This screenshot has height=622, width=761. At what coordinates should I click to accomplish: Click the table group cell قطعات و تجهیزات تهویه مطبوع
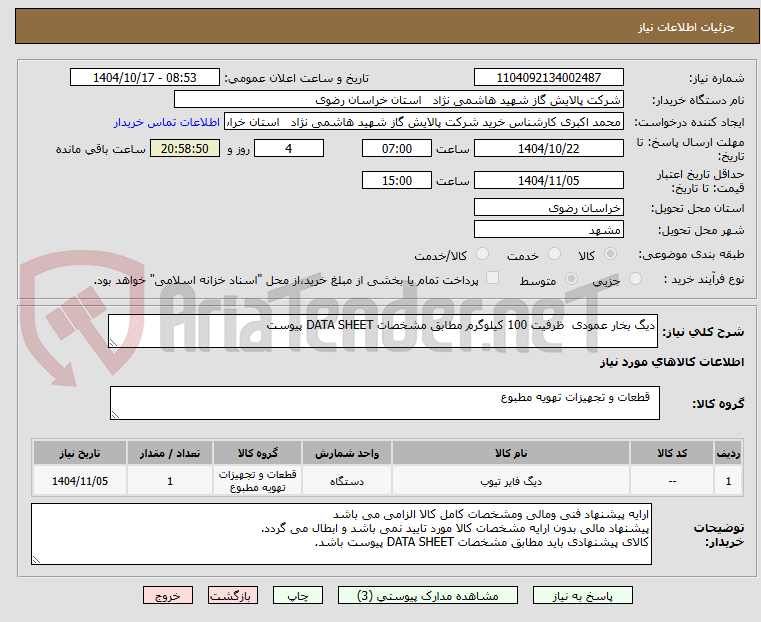point(257,481)
